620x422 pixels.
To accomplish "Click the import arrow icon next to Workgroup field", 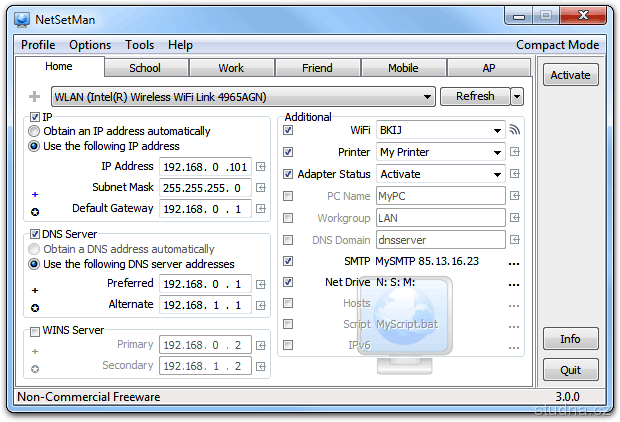I will pos(514,218).
